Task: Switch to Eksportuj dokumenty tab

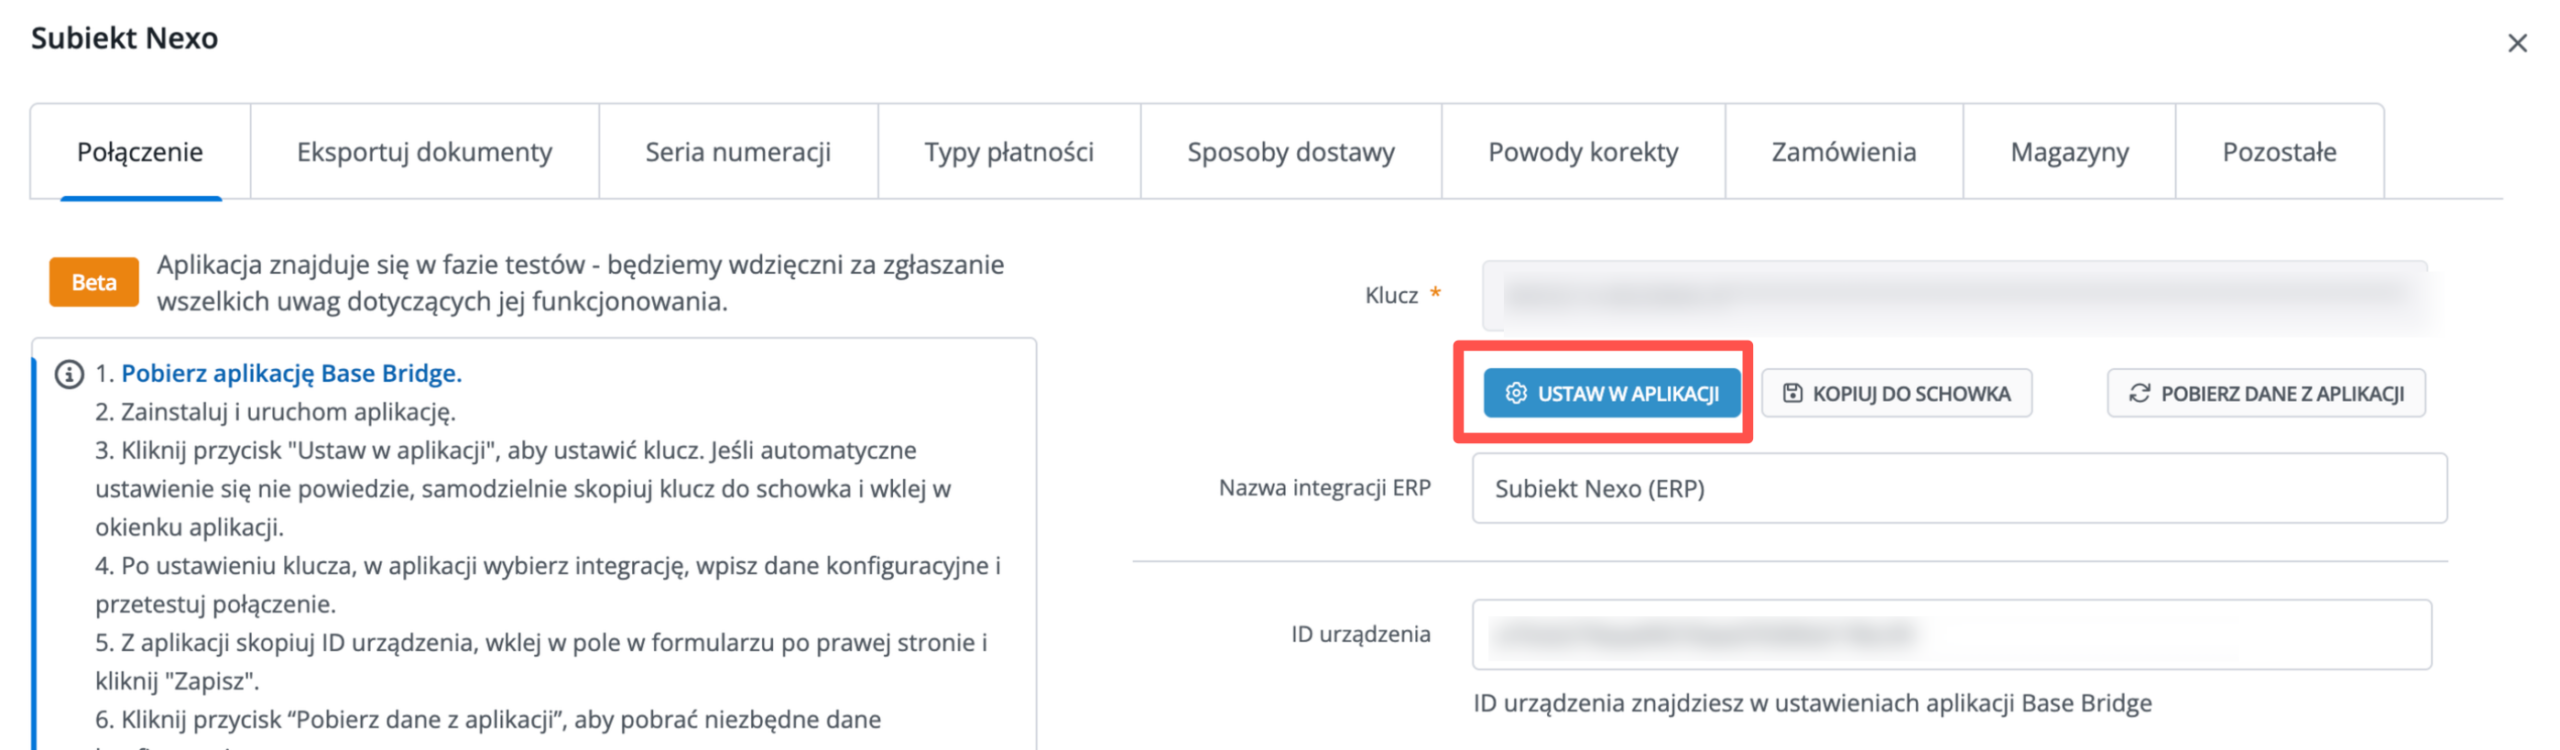Action: (424, 152)
